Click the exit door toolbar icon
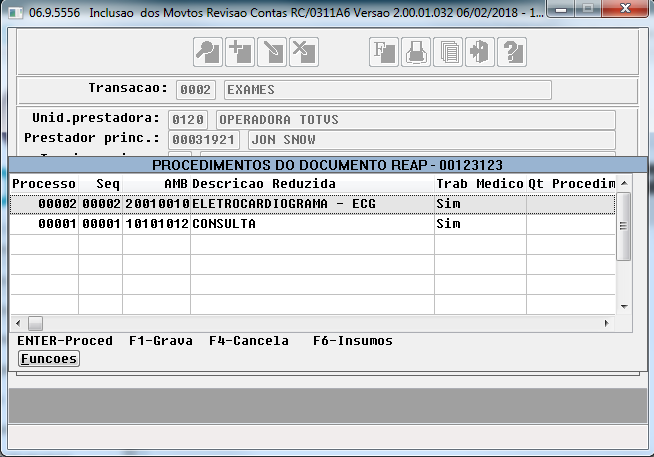Screen dimensions: 654x457 pos(480,52)
